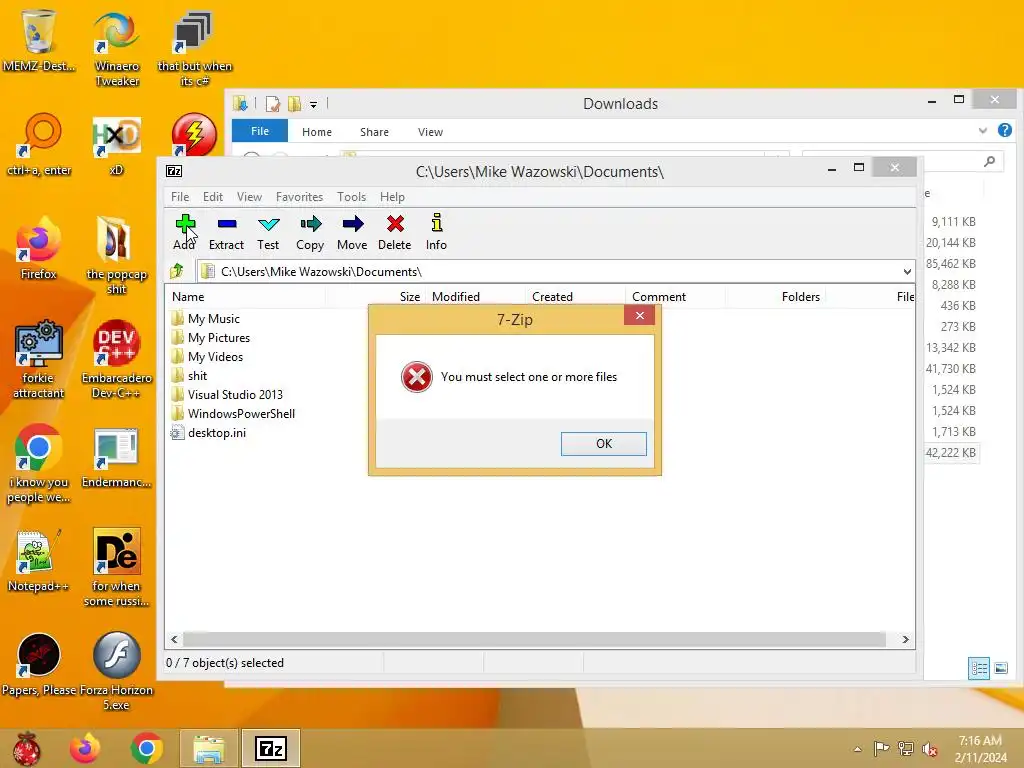
Task: Select the My Pictures folder
Action: (x=210, y=338)
